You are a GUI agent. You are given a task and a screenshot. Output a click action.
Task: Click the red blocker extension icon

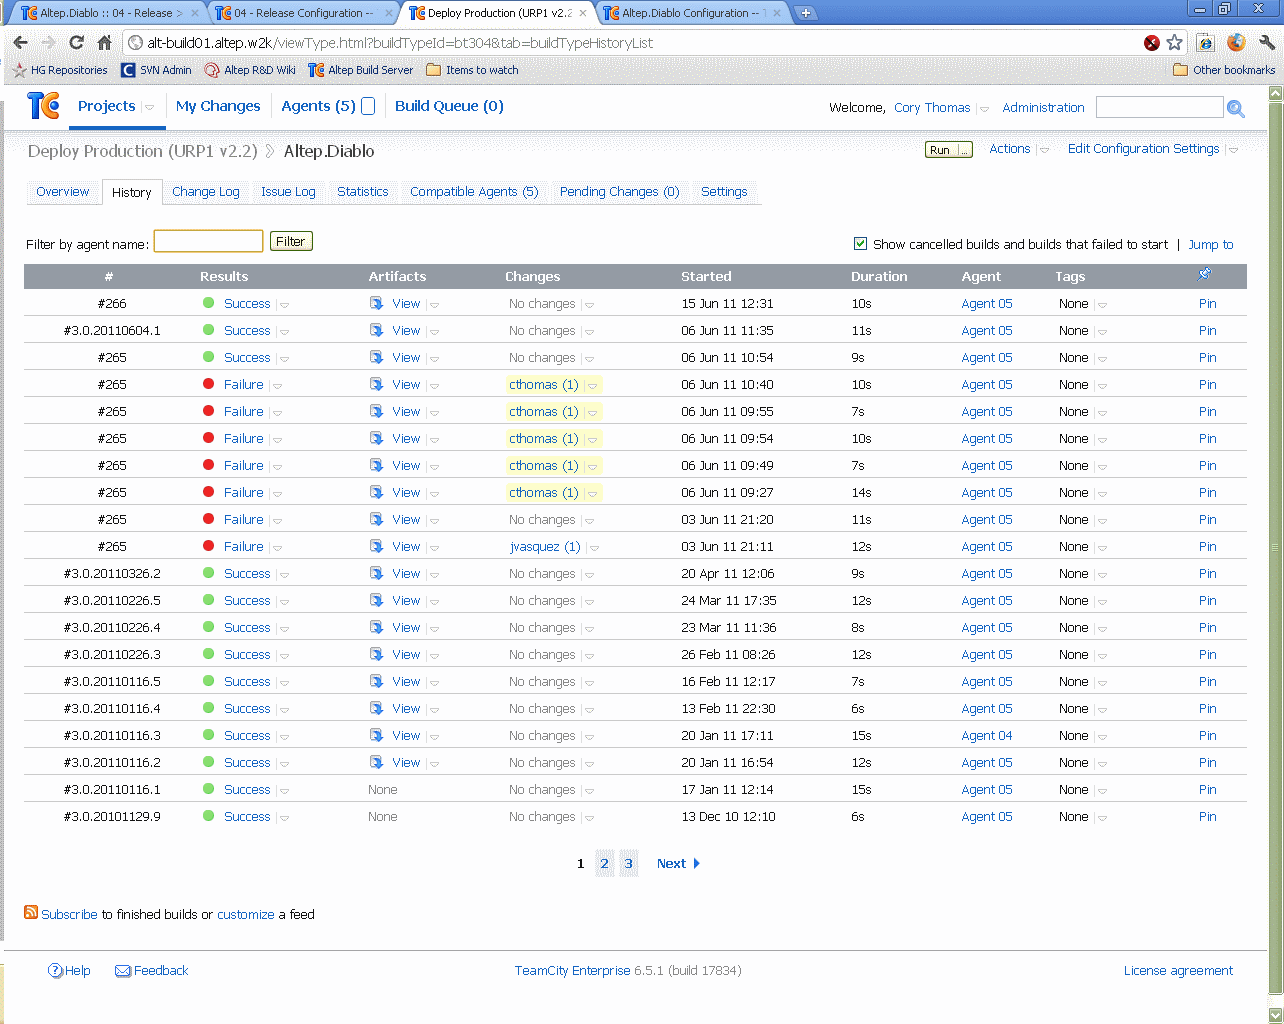tap(1152, 43)
